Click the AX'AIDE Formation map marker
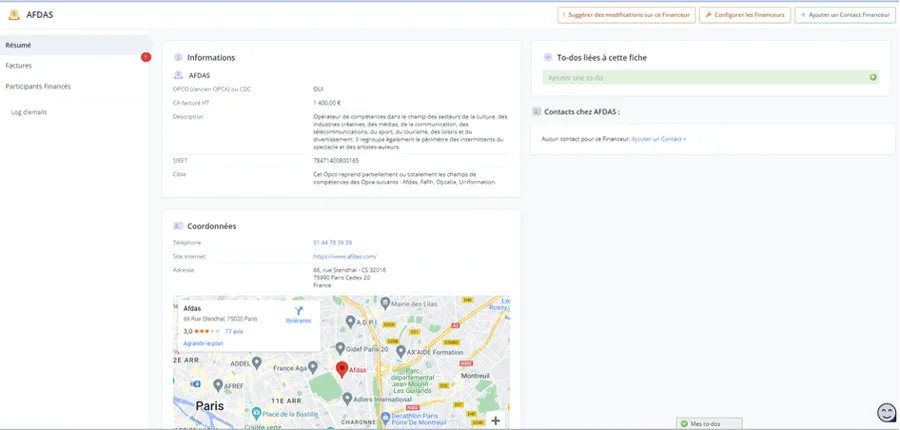The height and width of the screenshot is (430, 900). pyautogui.click(x=401, y=351)
